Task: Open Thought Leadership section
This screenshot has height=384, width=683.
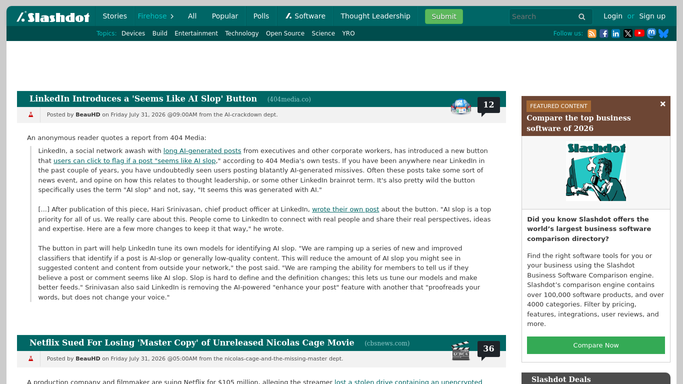Action: coord(375,16)
